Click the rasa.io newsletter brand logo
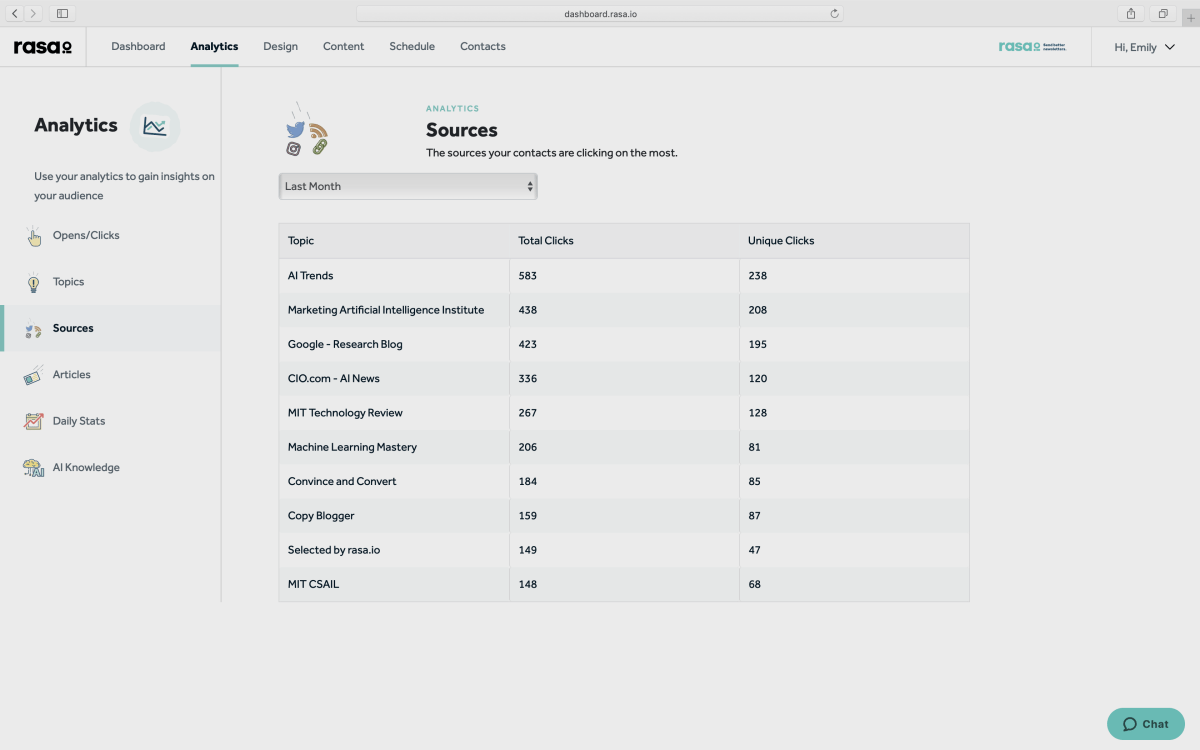The height and width of the screenshot is (750, 1200). coord(1032,46)
